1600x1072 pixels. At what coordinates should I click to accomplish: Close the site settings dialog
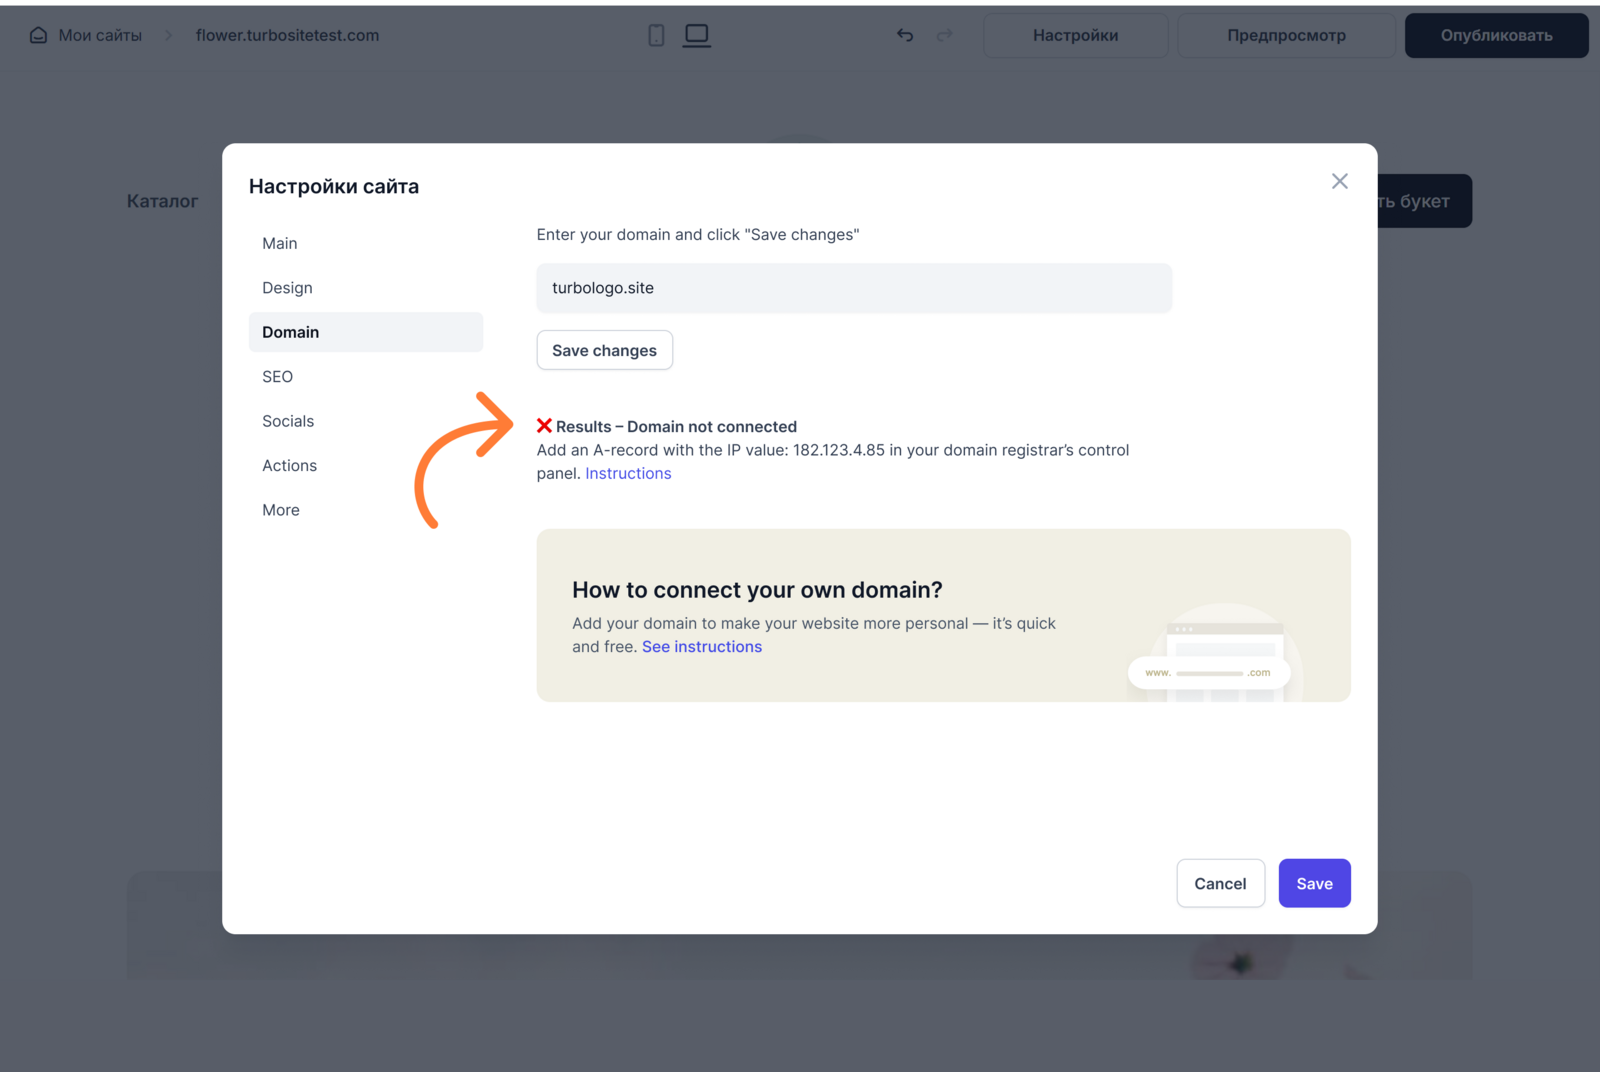[x=1339, y=181]
